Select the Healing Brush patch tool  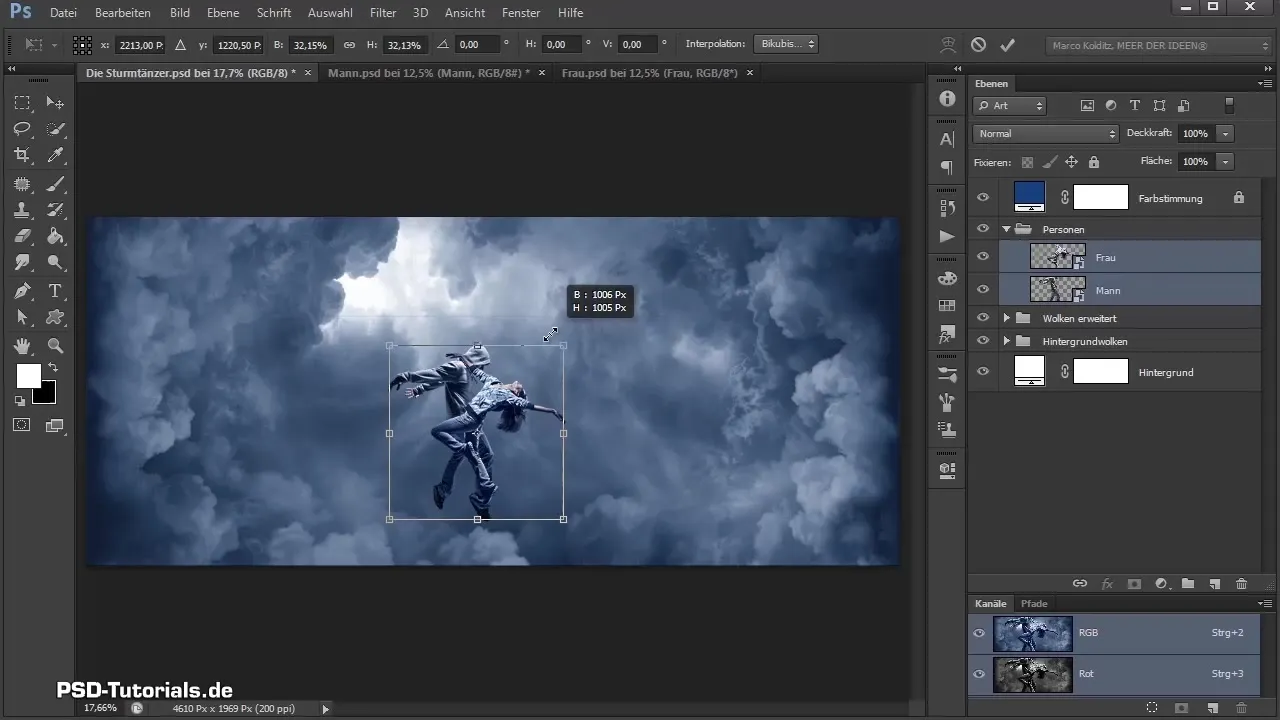click(22, 184)
